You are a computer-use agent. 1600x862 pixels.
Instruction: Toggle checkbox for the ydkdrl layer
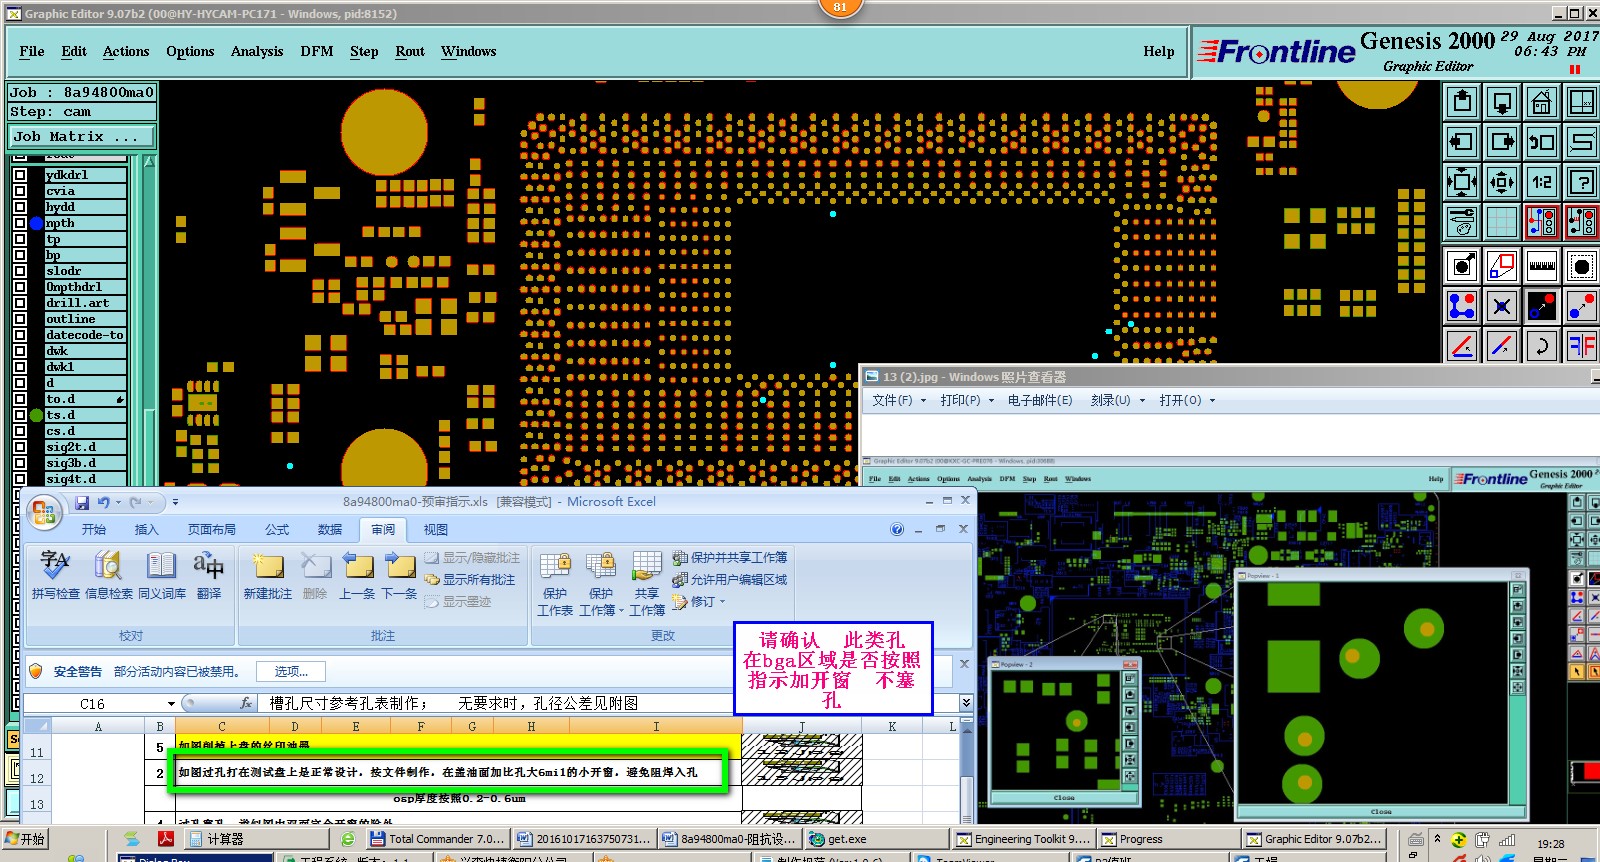click(x=20, y=175)
